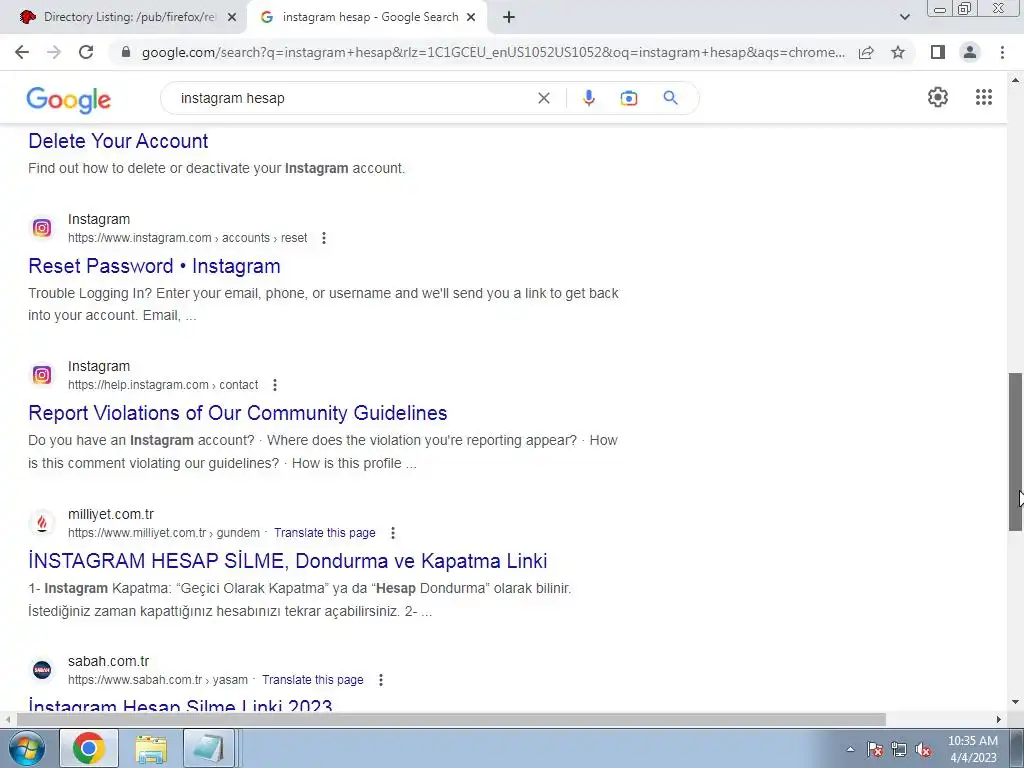
Task: Open İNSTAGRAM HESAP SİLME milliyet result
Action: [287, 561]
